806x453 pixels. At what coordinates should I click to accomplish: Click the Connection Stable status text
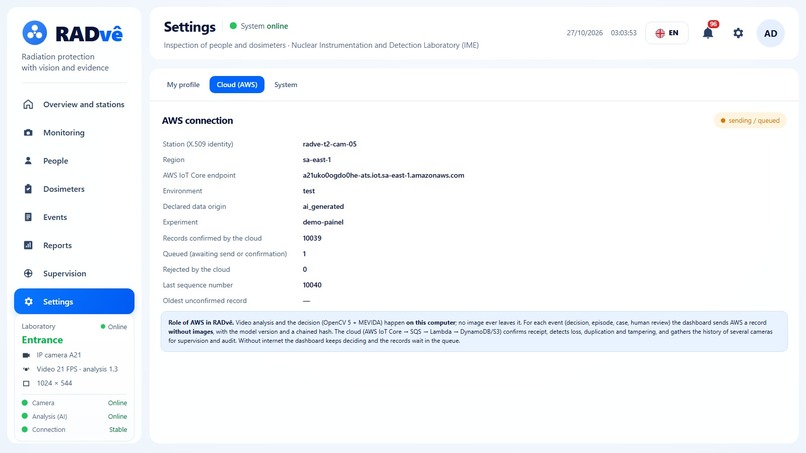[x=118, y=429]
